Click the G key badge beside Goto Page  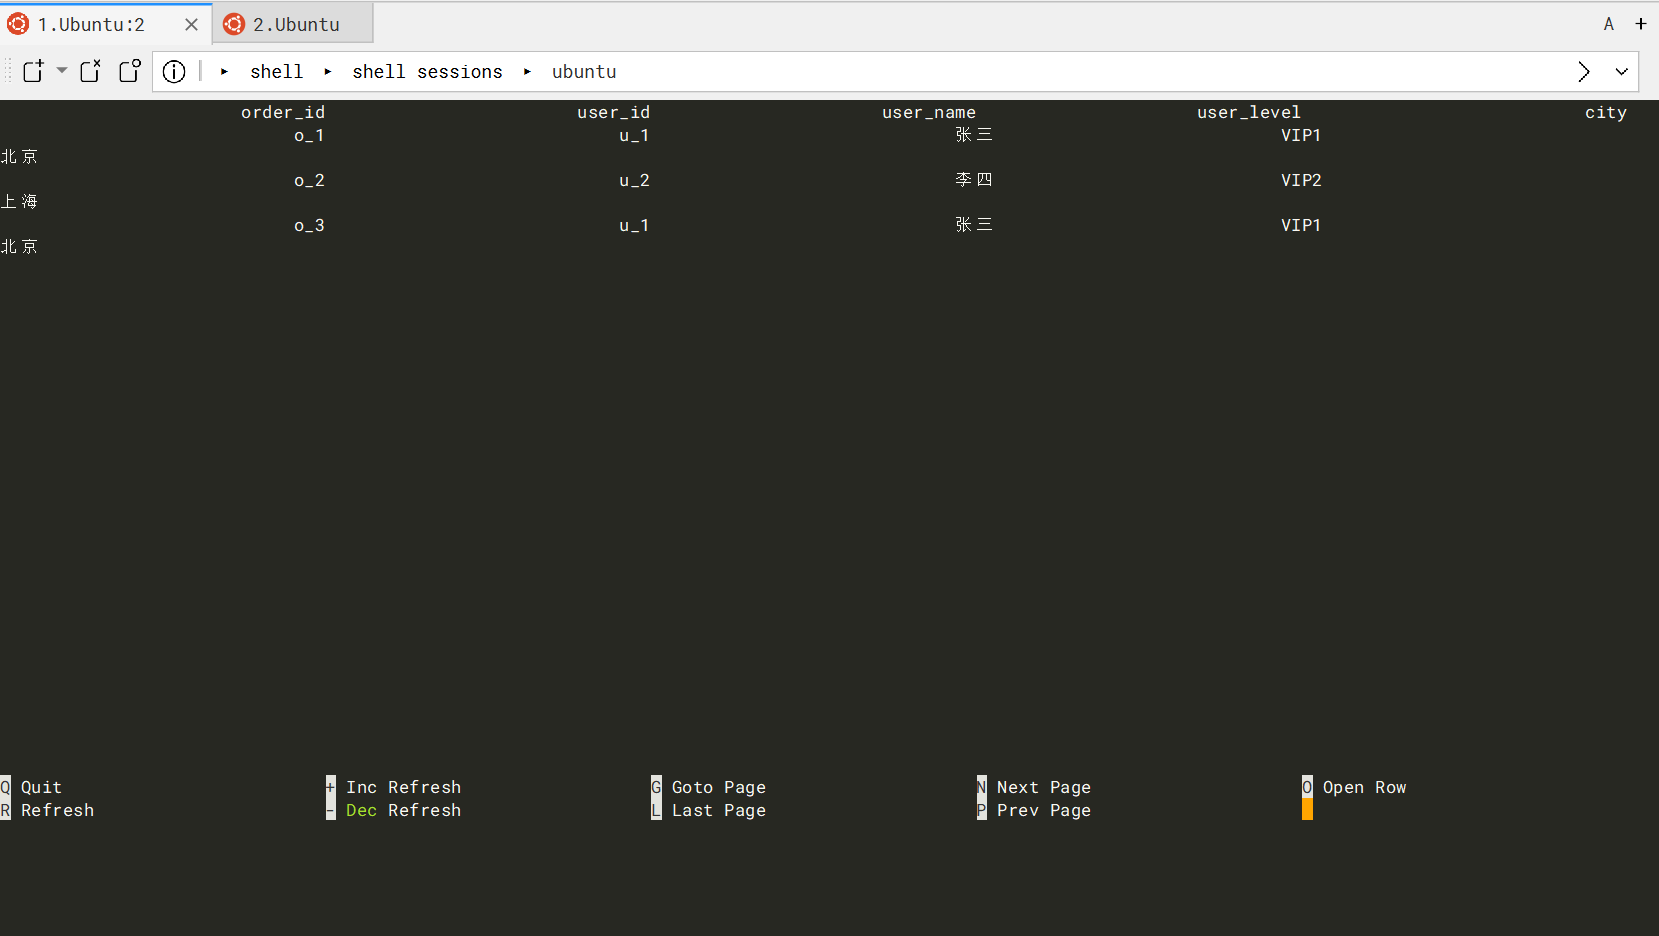pos(656,787)
